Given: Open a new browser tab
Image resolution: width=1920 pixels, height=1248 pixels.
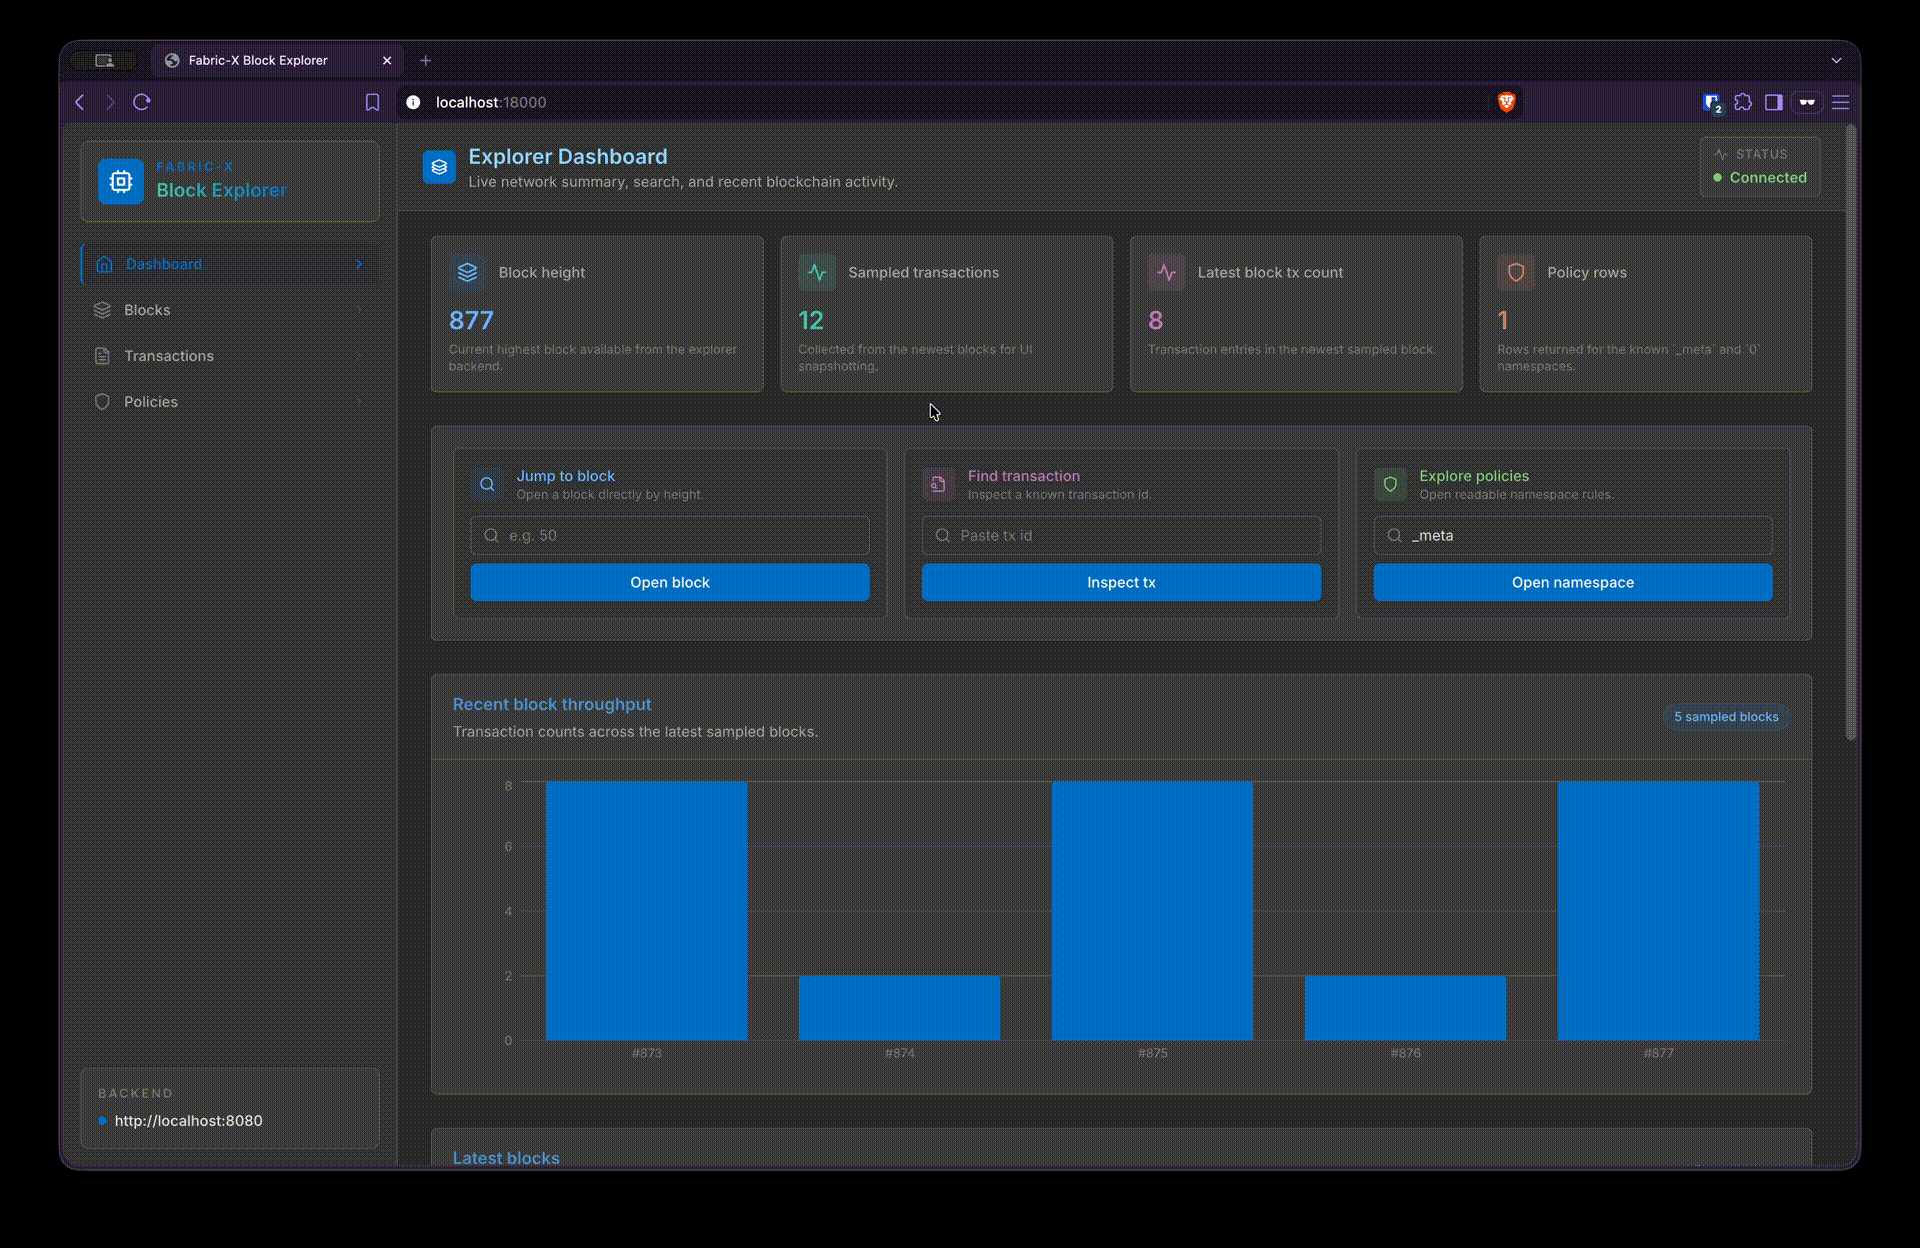Looking at the screenshot, I should [x=426, y=60].
